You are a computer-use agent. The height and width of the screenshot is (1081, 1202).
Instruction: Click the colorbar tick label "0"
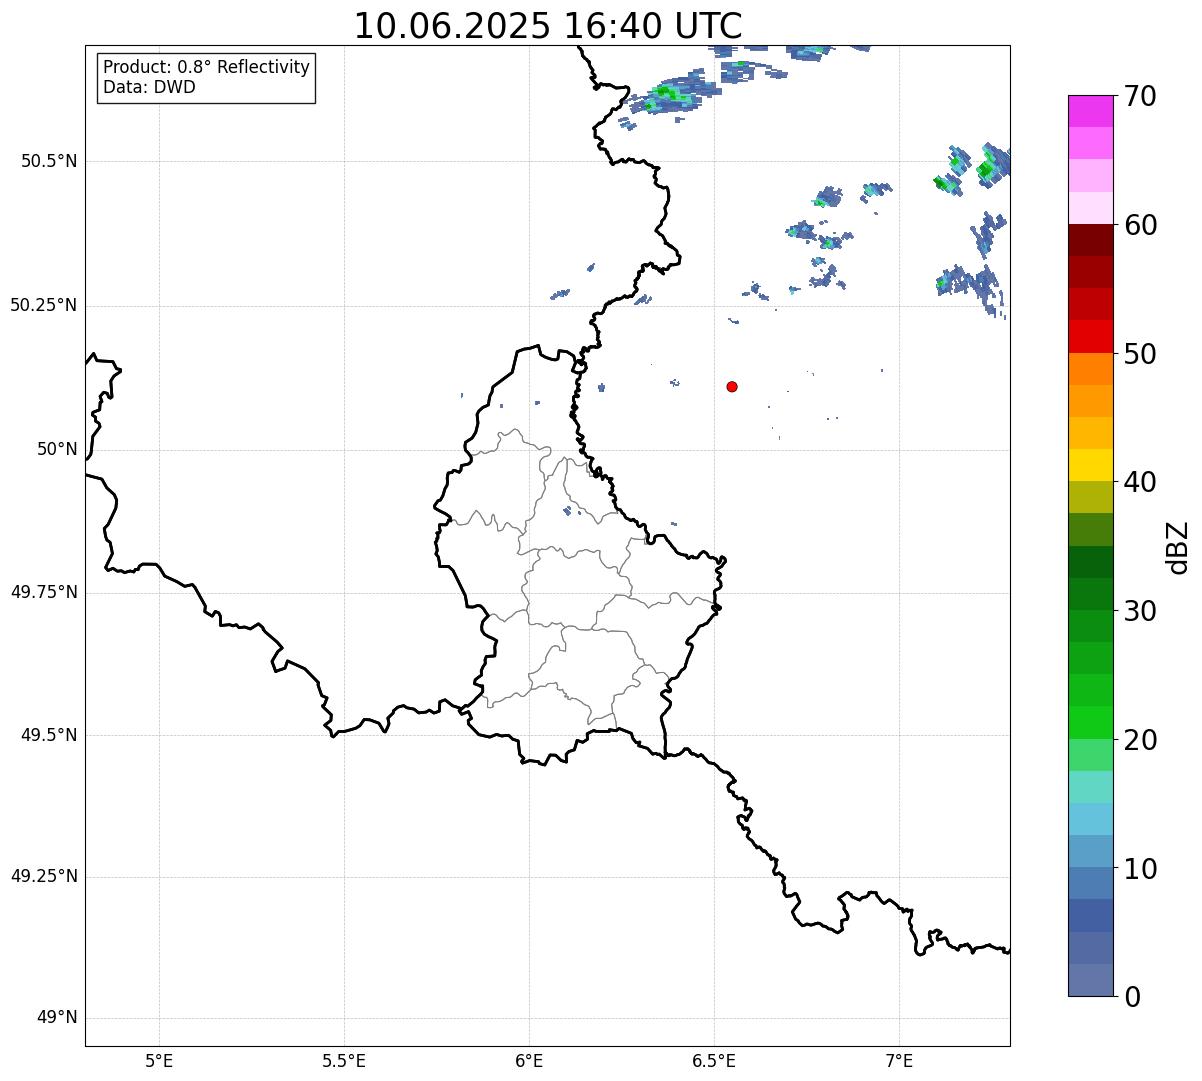(1132, 997)
